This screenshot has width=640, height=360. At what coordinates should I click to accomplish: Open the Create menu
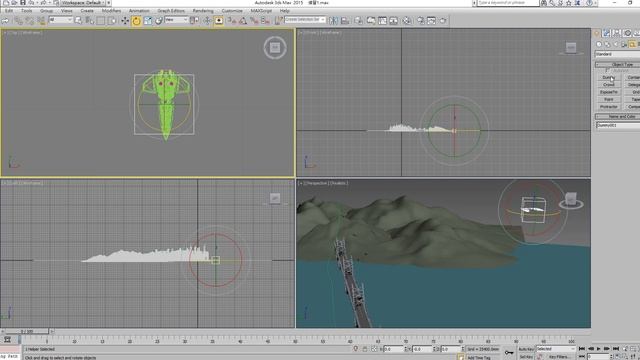click(87, 11)
